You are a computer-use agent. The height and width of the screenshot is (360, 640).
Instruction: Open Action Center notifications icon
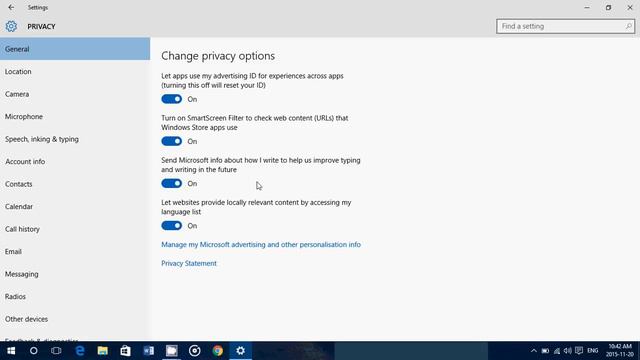click(579, 351)
